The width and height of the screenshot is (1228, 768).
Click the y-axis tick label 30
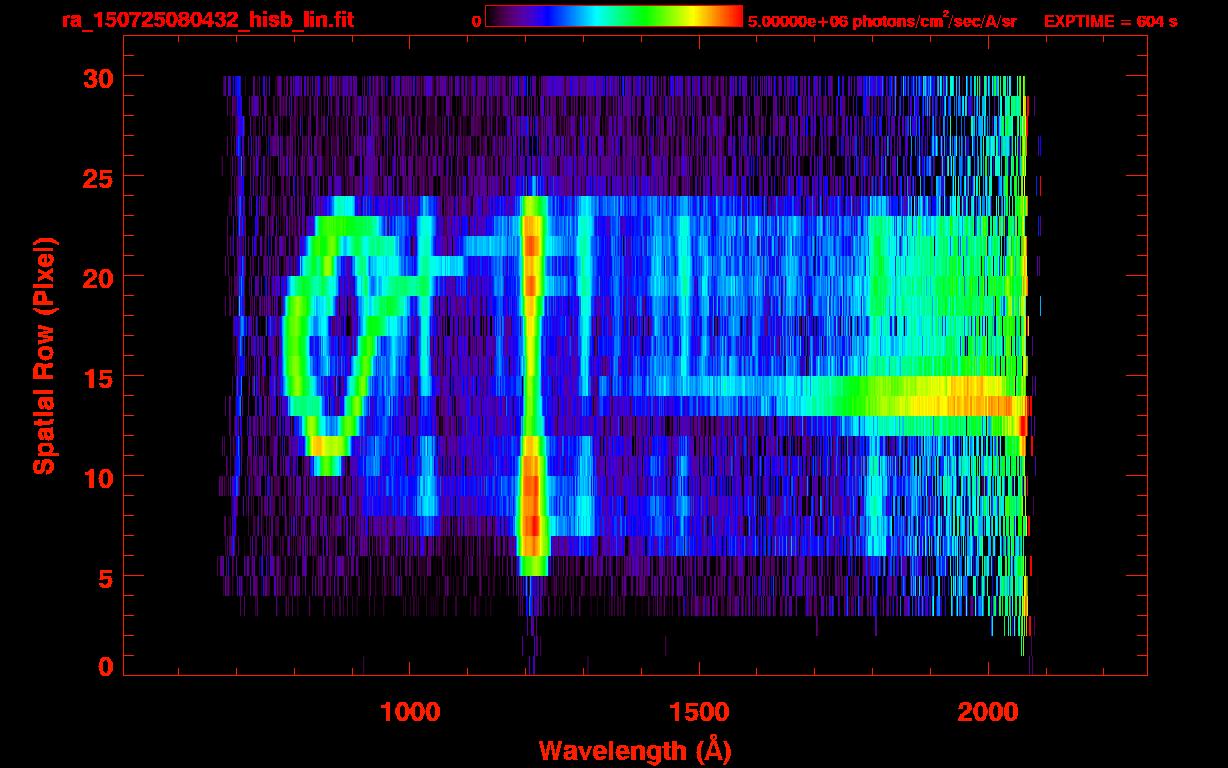click(x=98, y=77)
